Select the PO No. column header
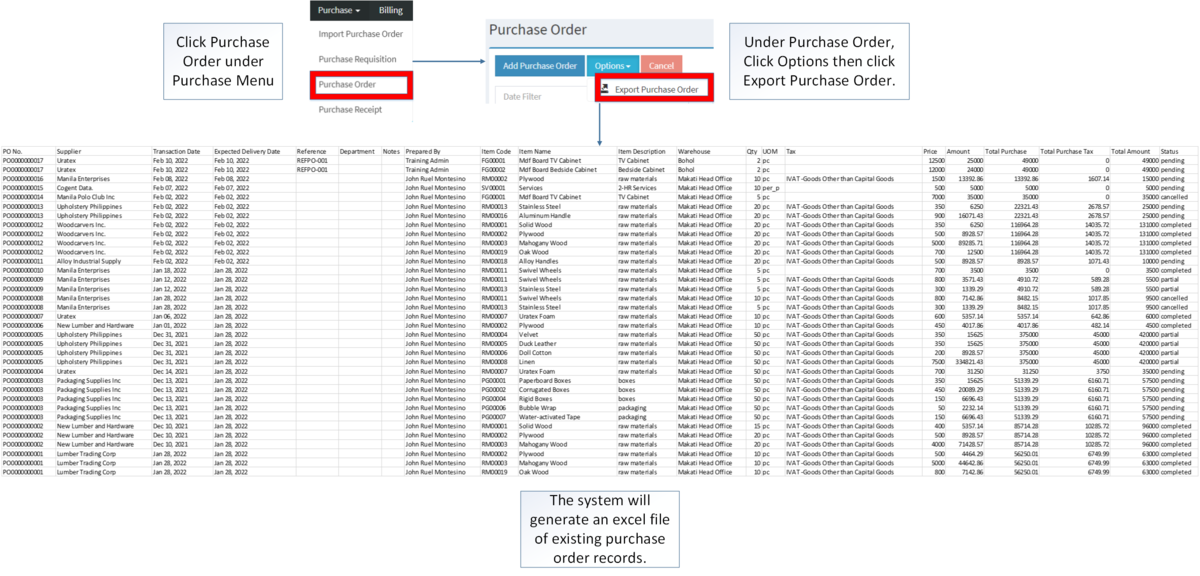Viewport: 1200px width, 576px height. (15, 152)
